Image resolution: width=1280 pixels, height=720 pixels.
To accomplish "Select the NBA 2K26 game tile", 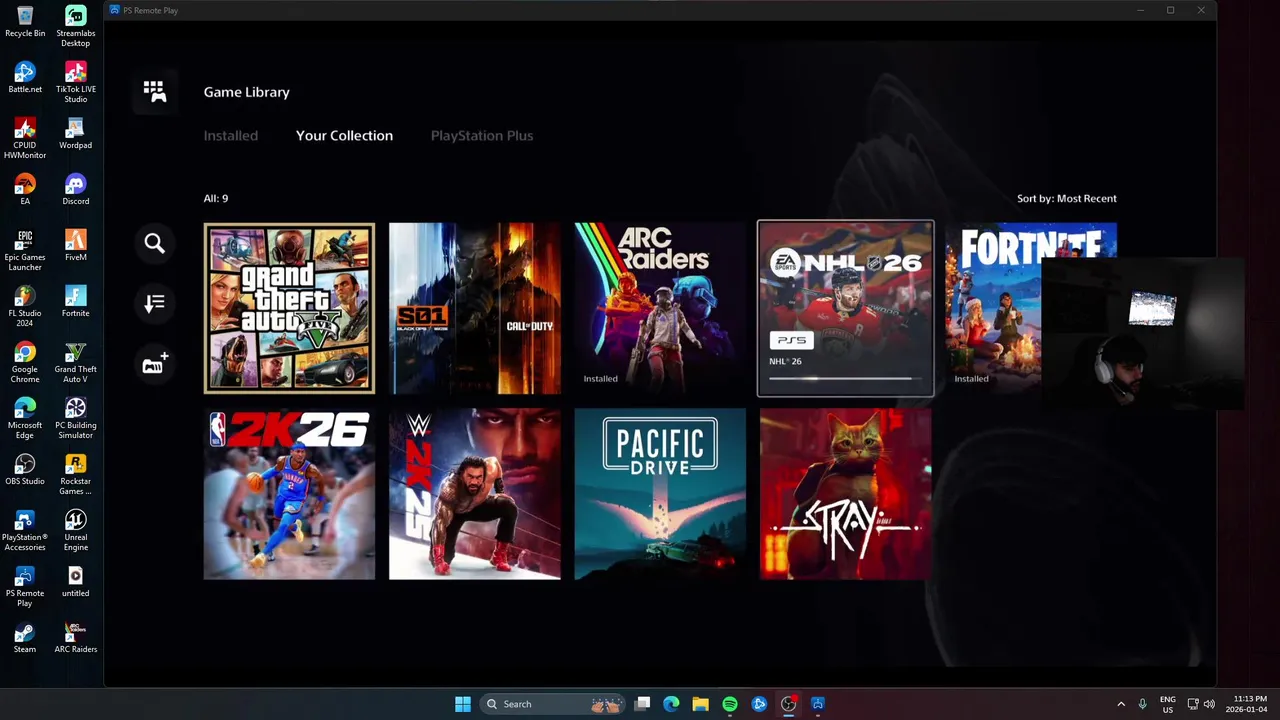I will (289, 494).
